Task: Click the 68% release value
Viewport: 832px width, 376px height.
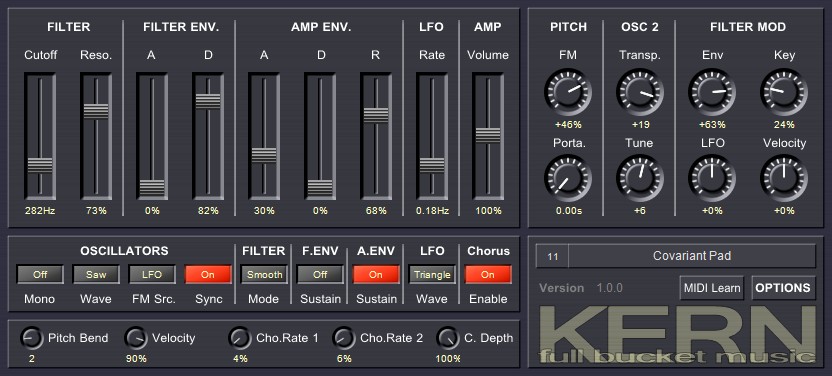Action: 376,211
